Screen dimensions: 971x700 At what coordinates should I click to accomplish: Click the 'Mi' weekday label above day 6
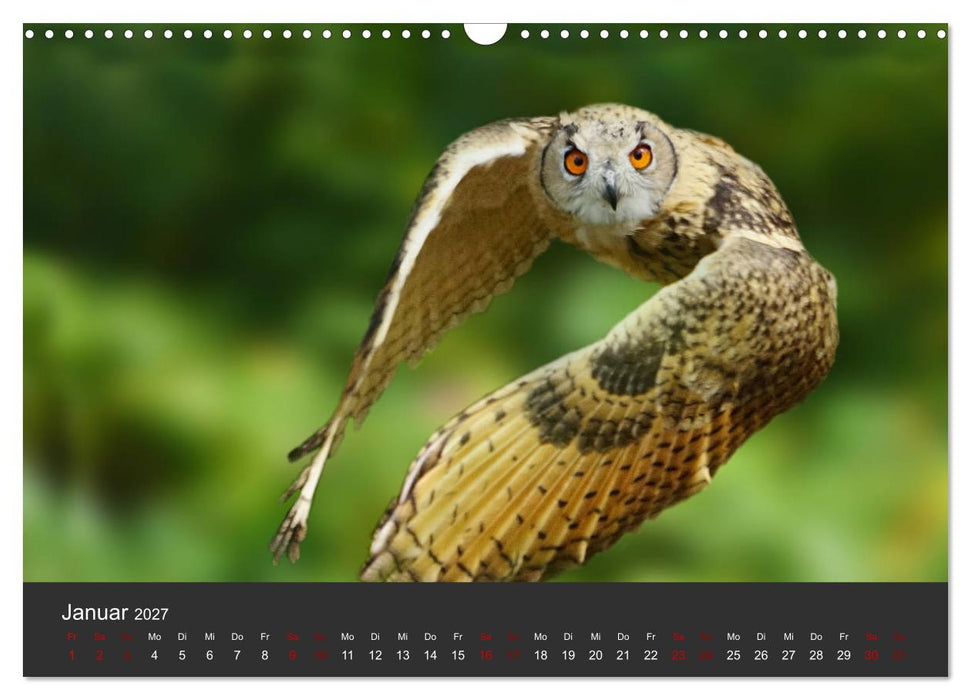point(209,637)
